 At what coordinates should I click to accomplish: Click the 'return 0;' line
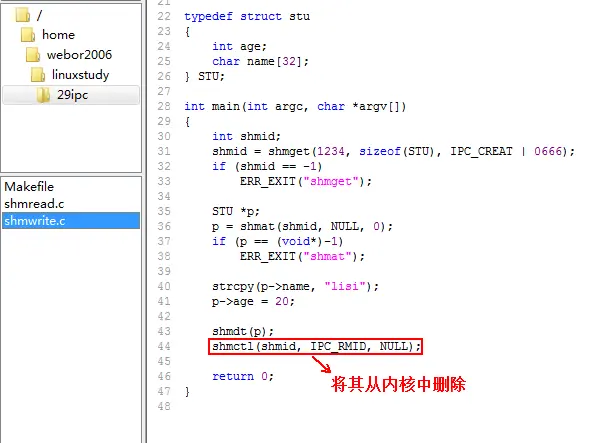pyautogui.click(x=243, y=376)
